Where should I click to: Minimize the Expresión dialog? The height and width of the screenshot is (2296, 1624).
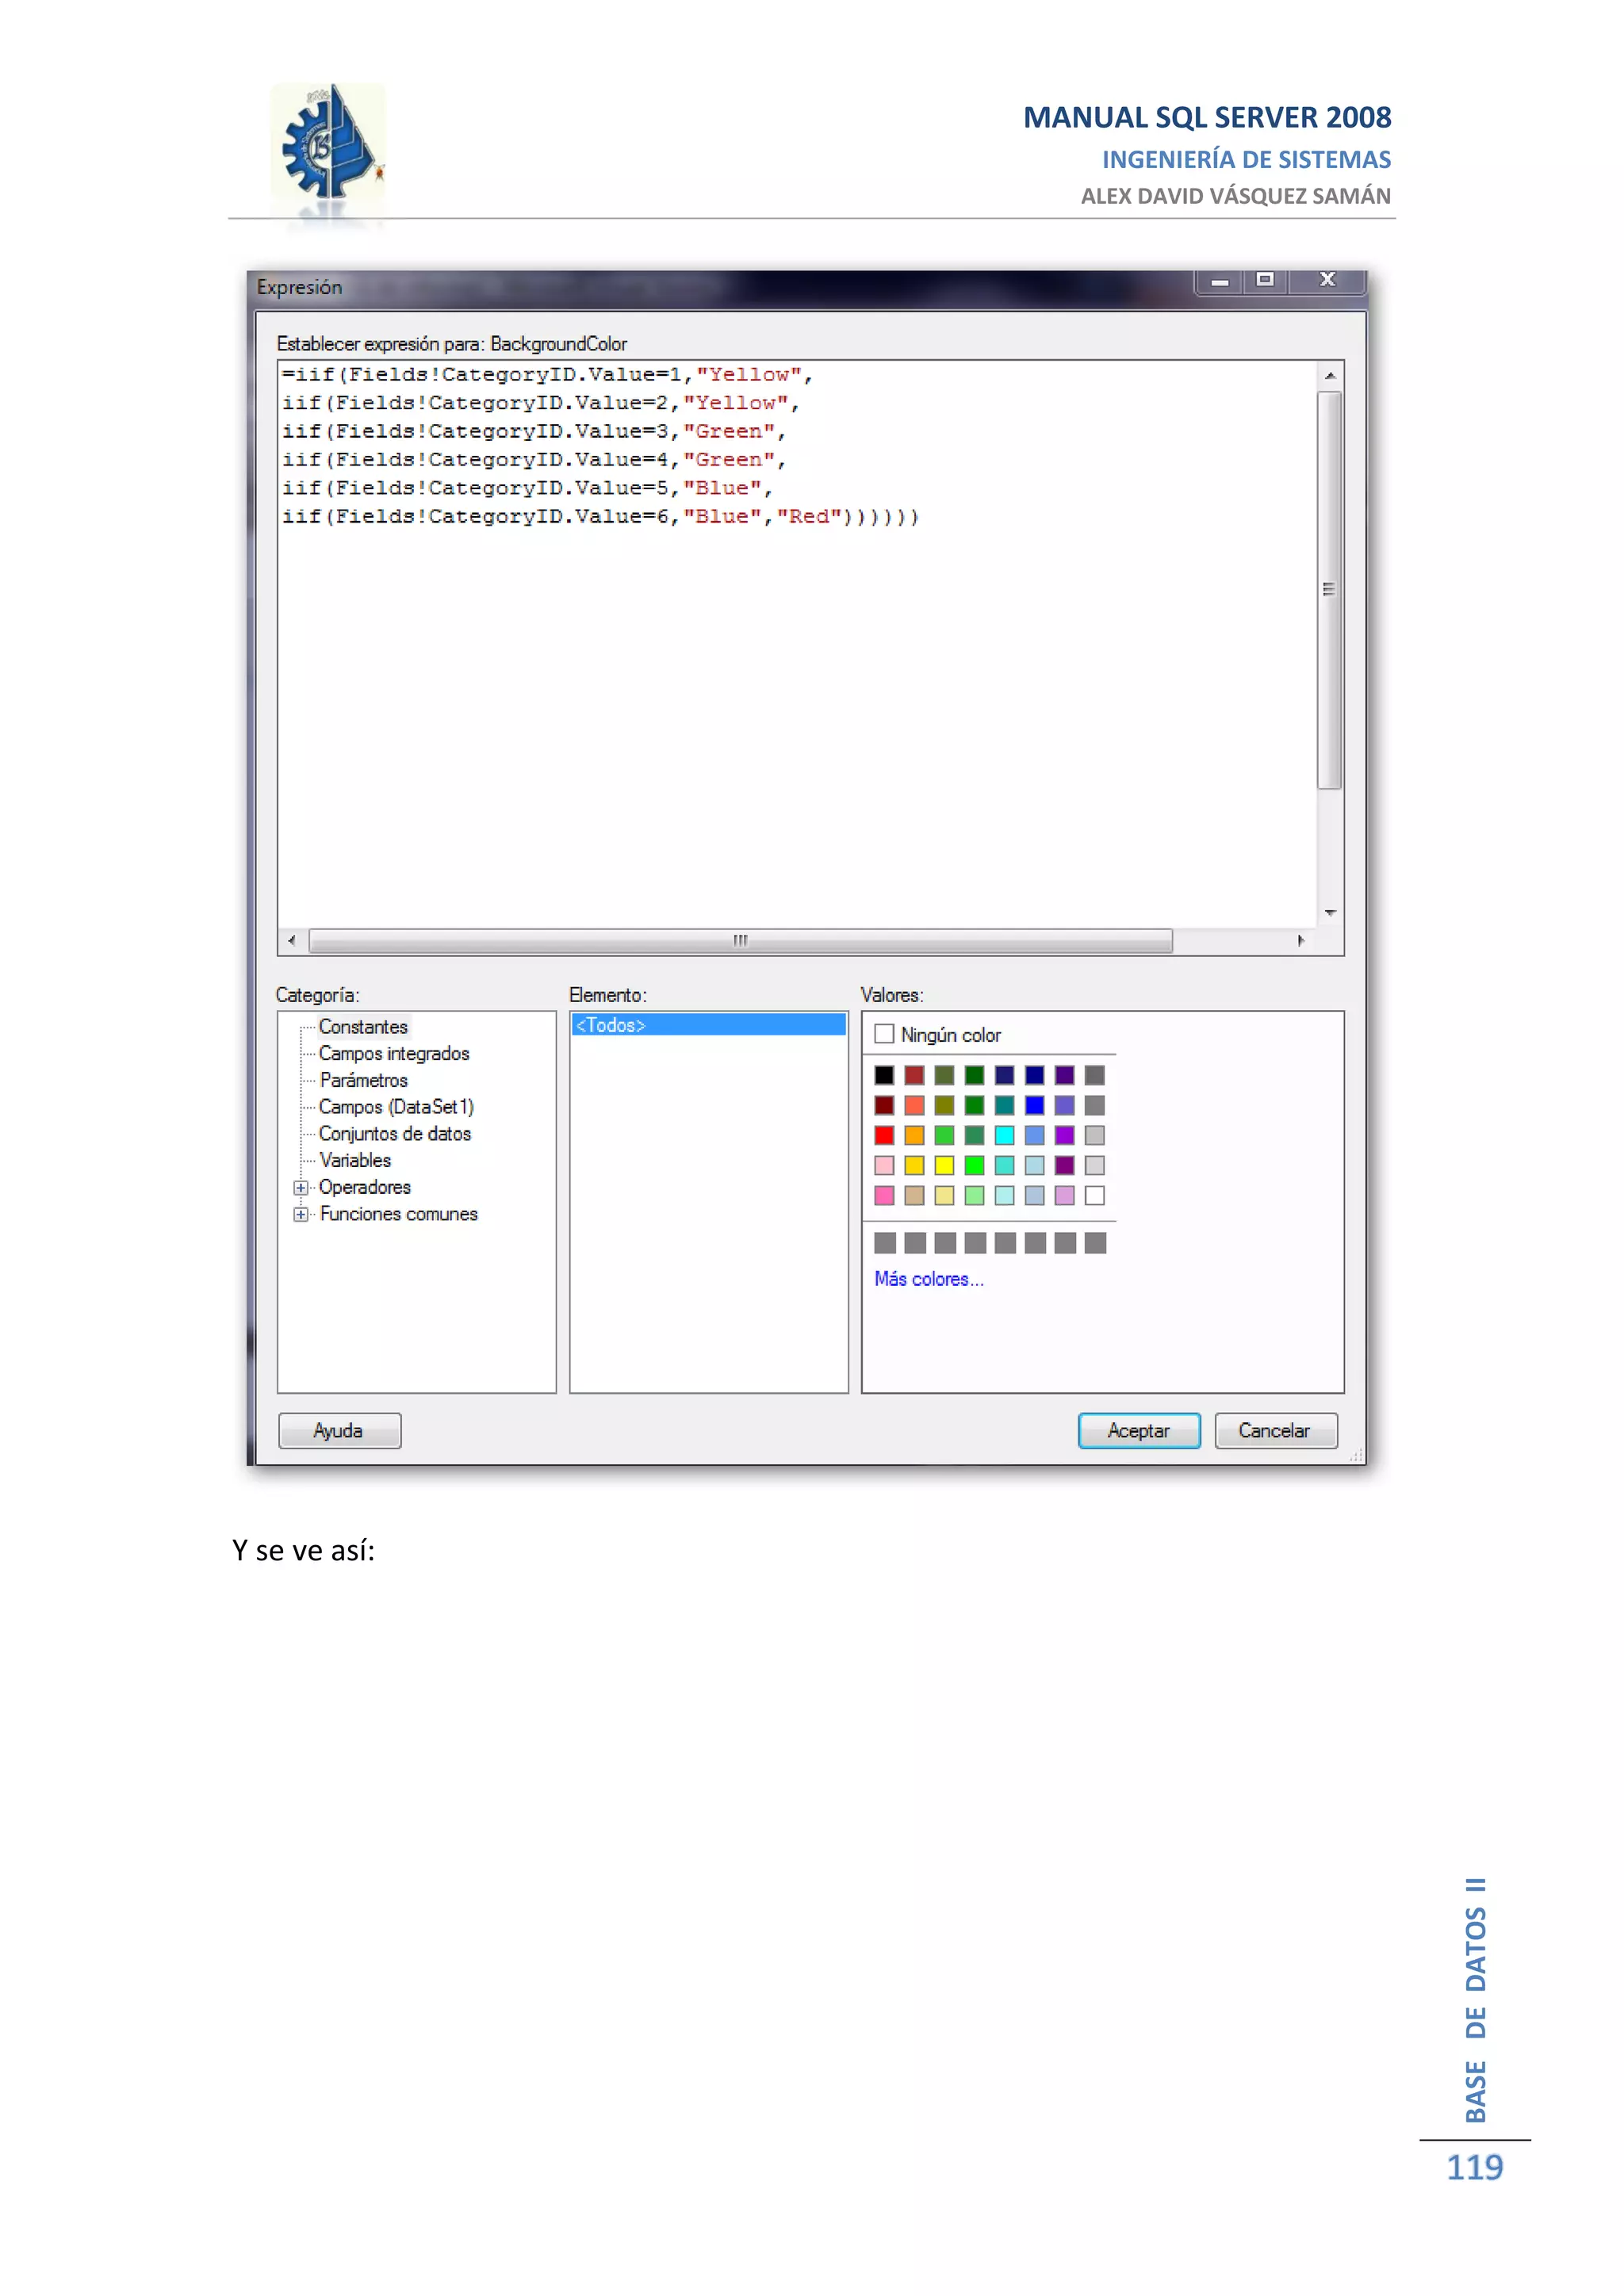tap(1220, 282)
